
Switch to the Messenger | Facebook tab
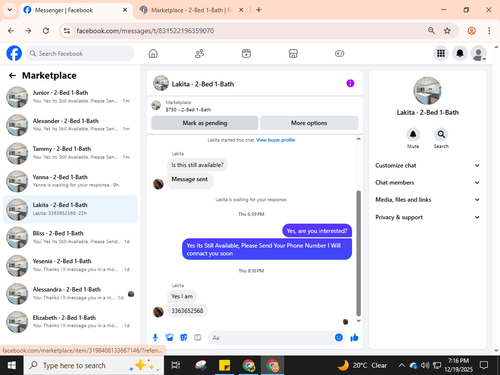tap(75, 10)
